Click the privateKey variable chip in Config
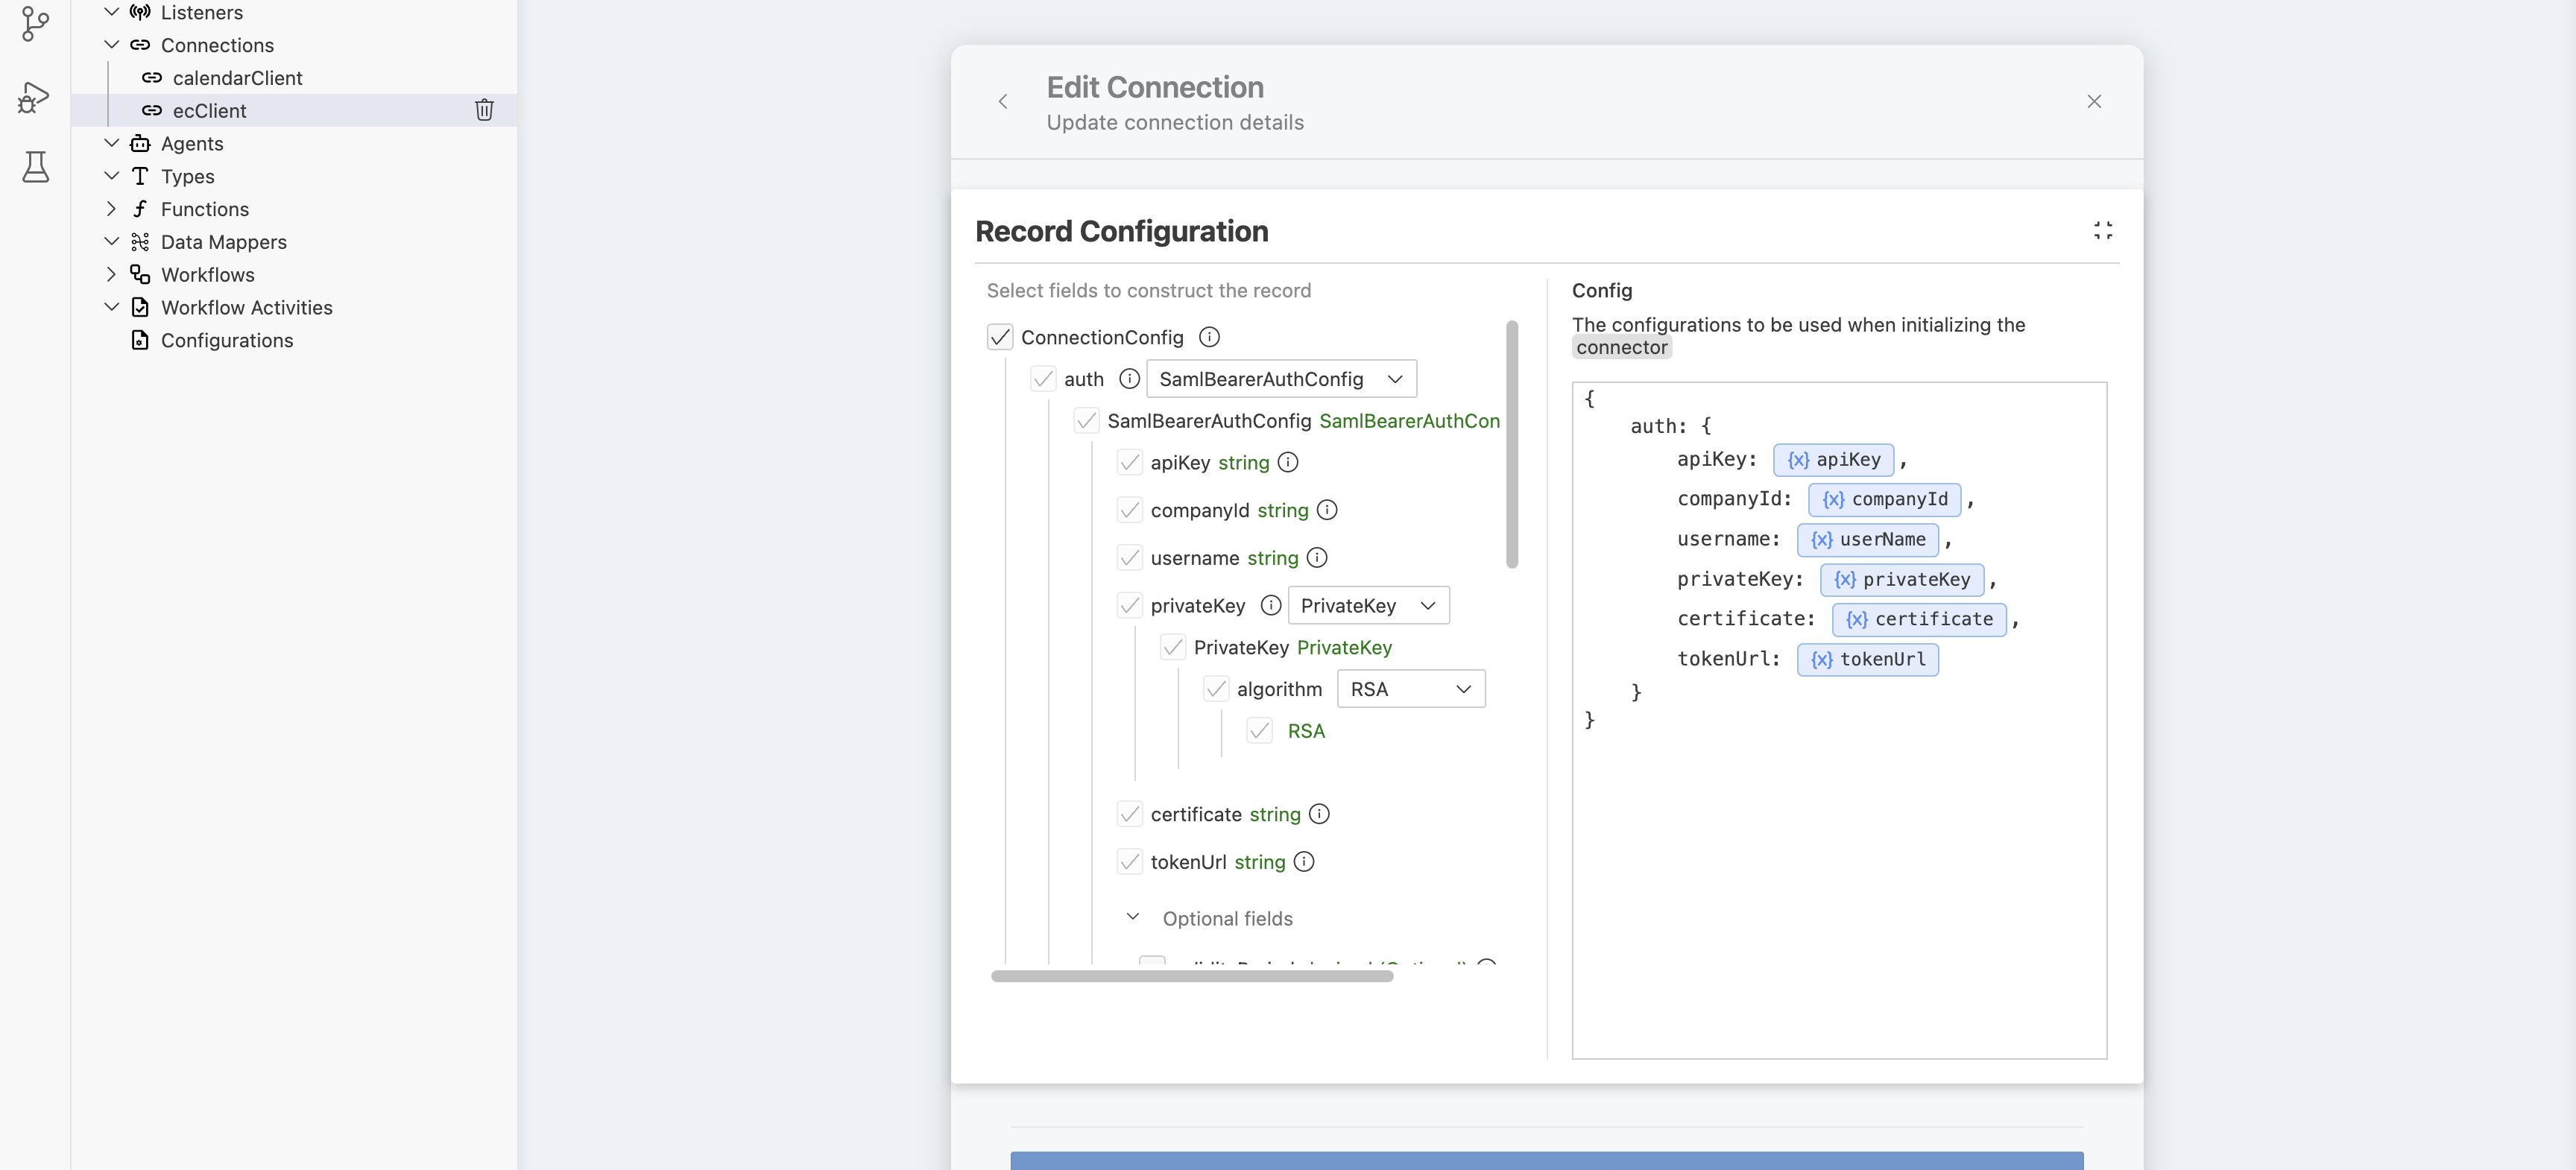Image resolution: width=2576 pixels, height=1170 pixels. (x=1902, y=579)
